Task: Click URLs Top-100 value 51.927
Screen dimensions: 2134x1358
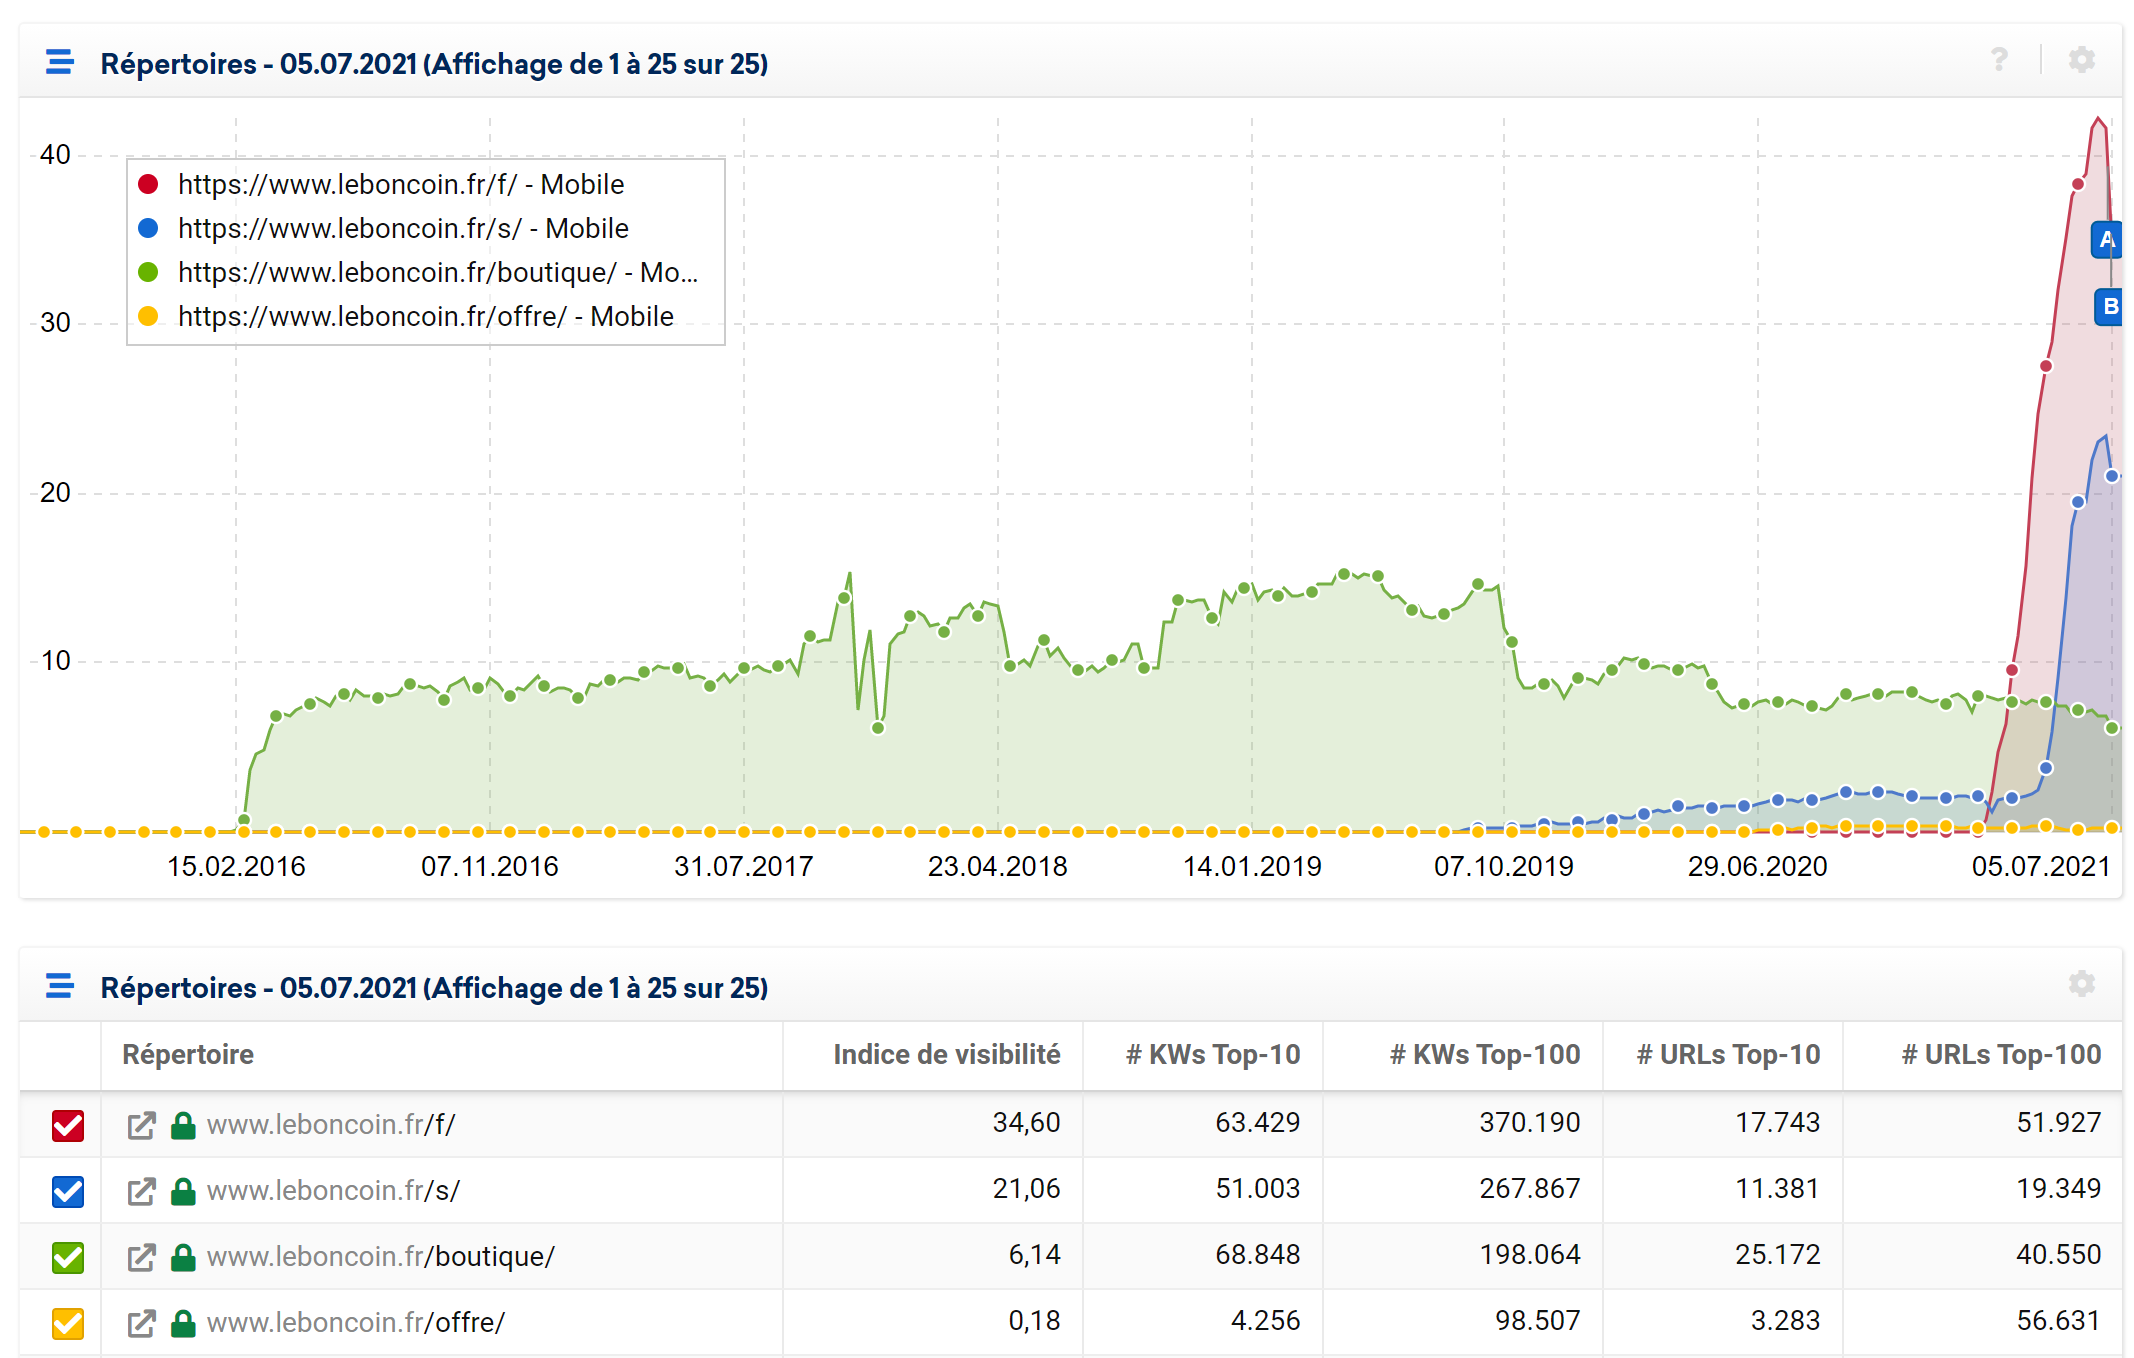Action: tap(2058, 1123)
